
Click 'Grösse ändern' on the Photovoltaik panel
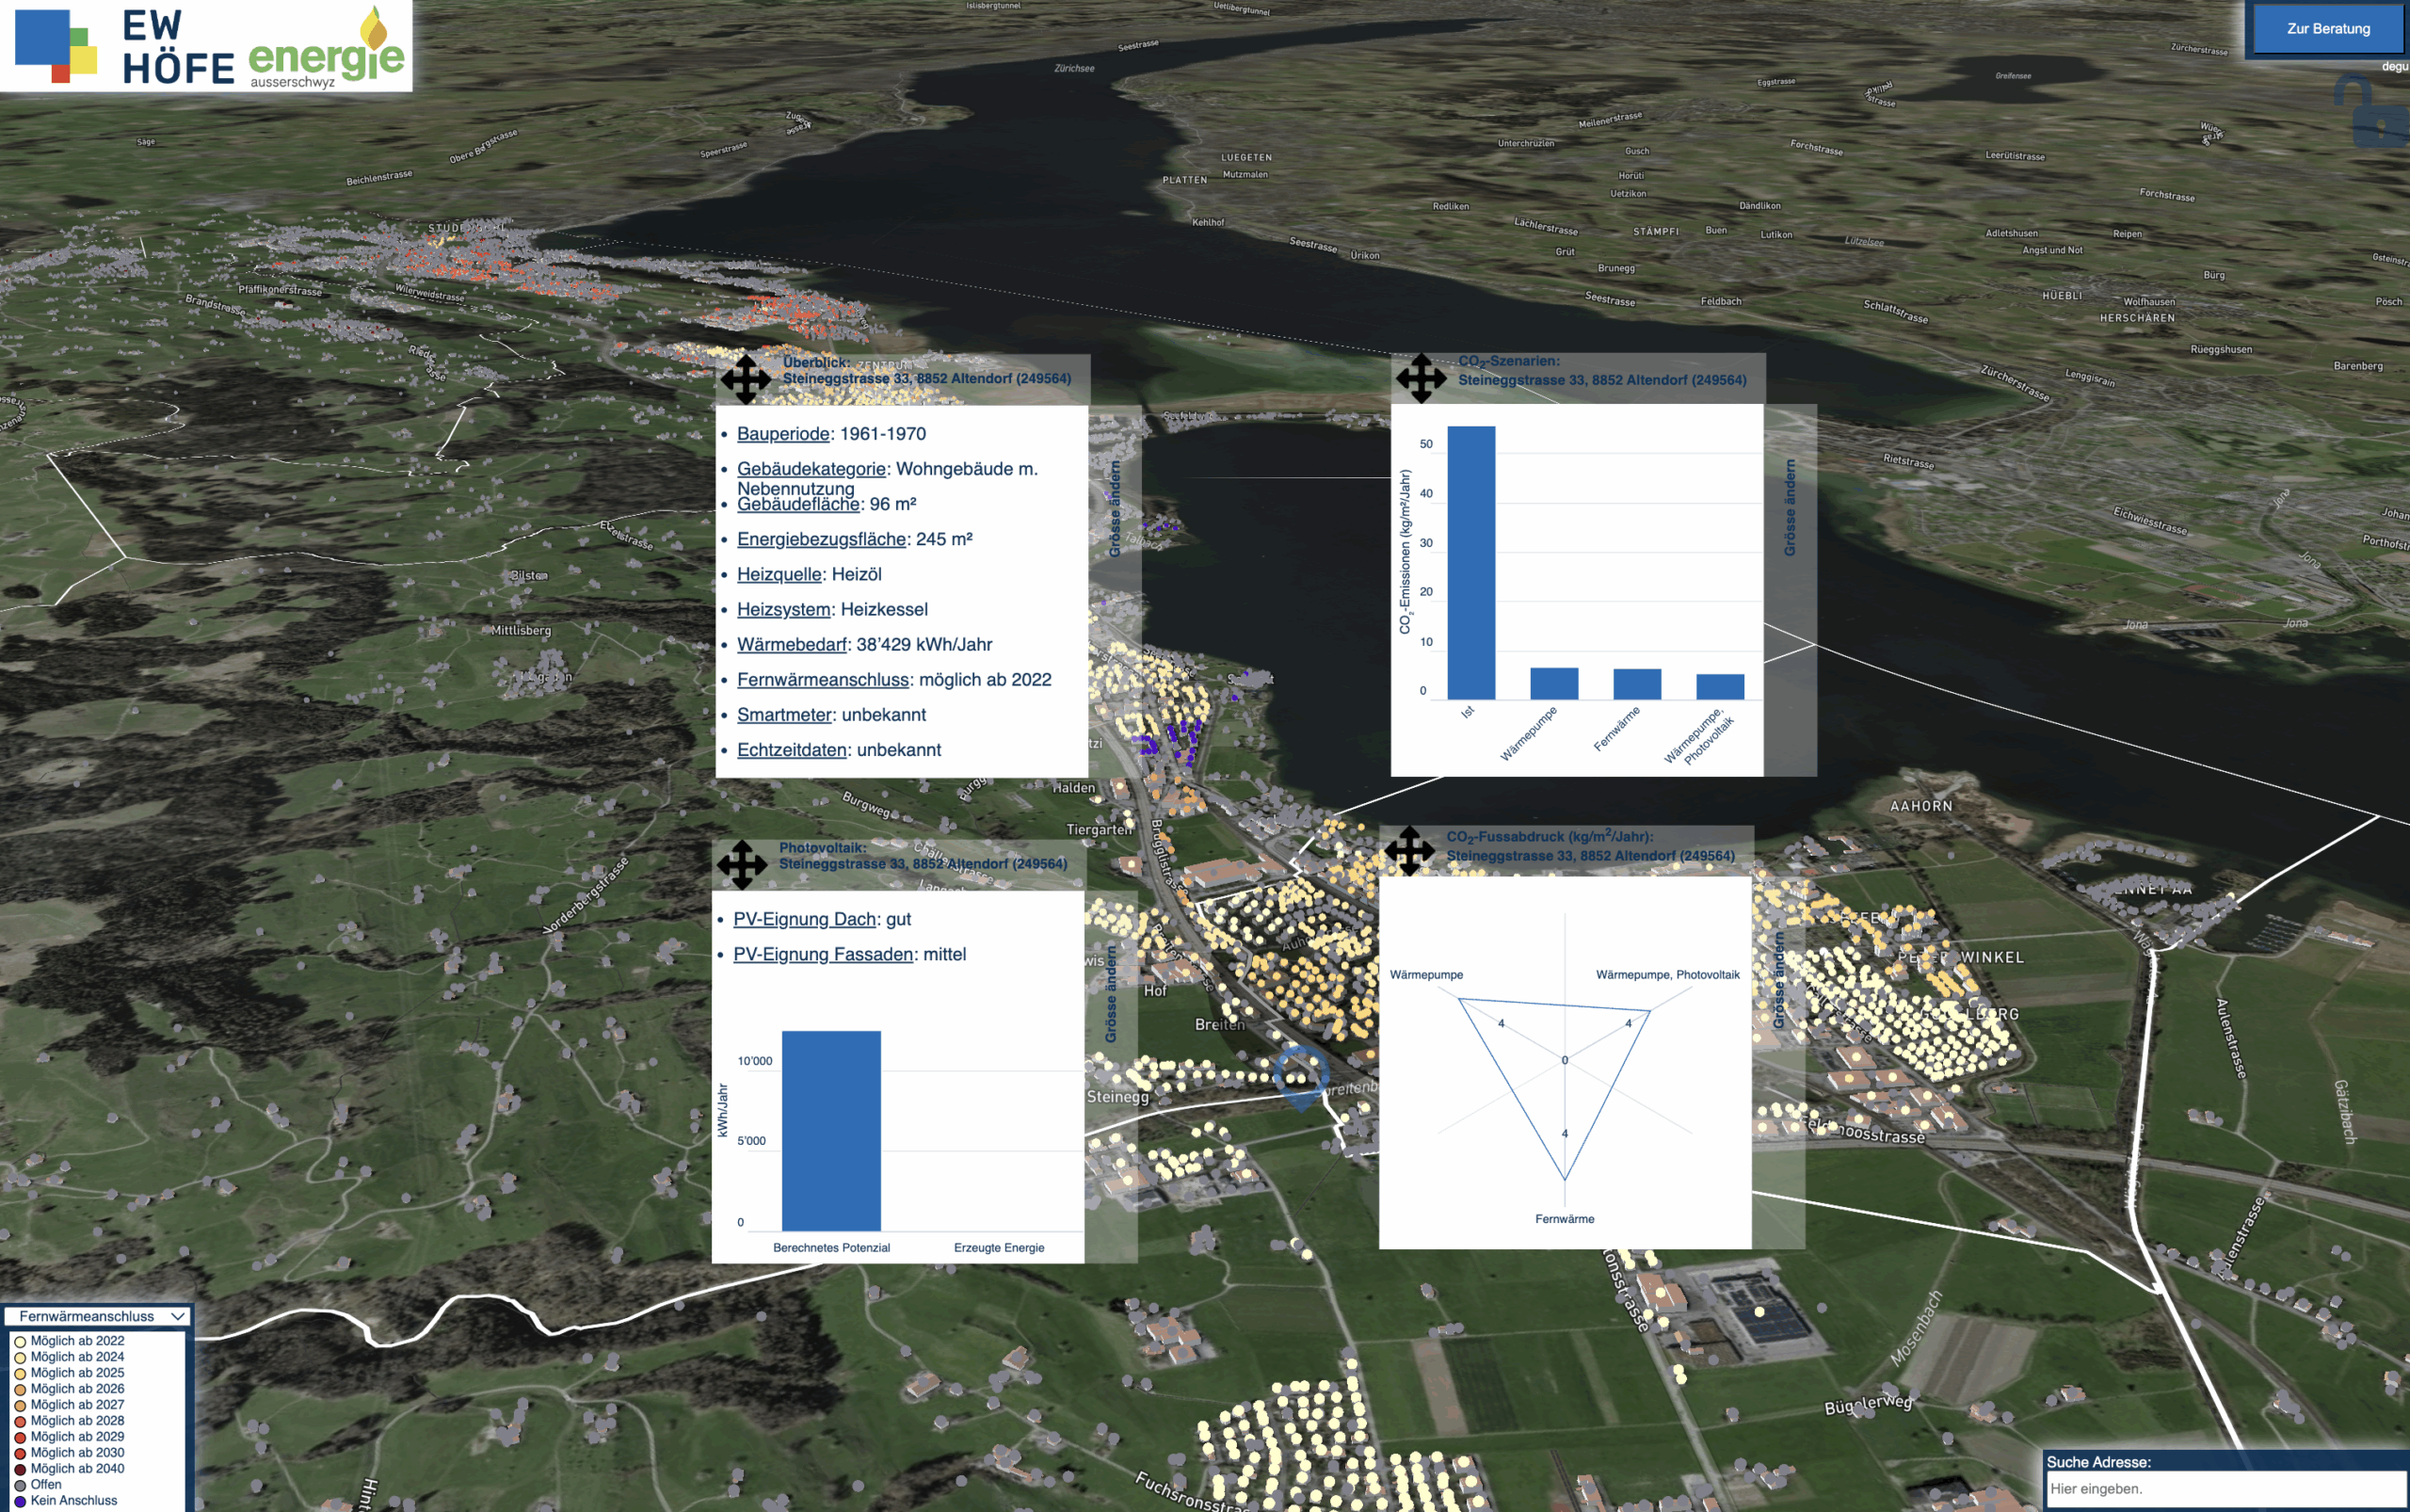(x=1111, y=994)
